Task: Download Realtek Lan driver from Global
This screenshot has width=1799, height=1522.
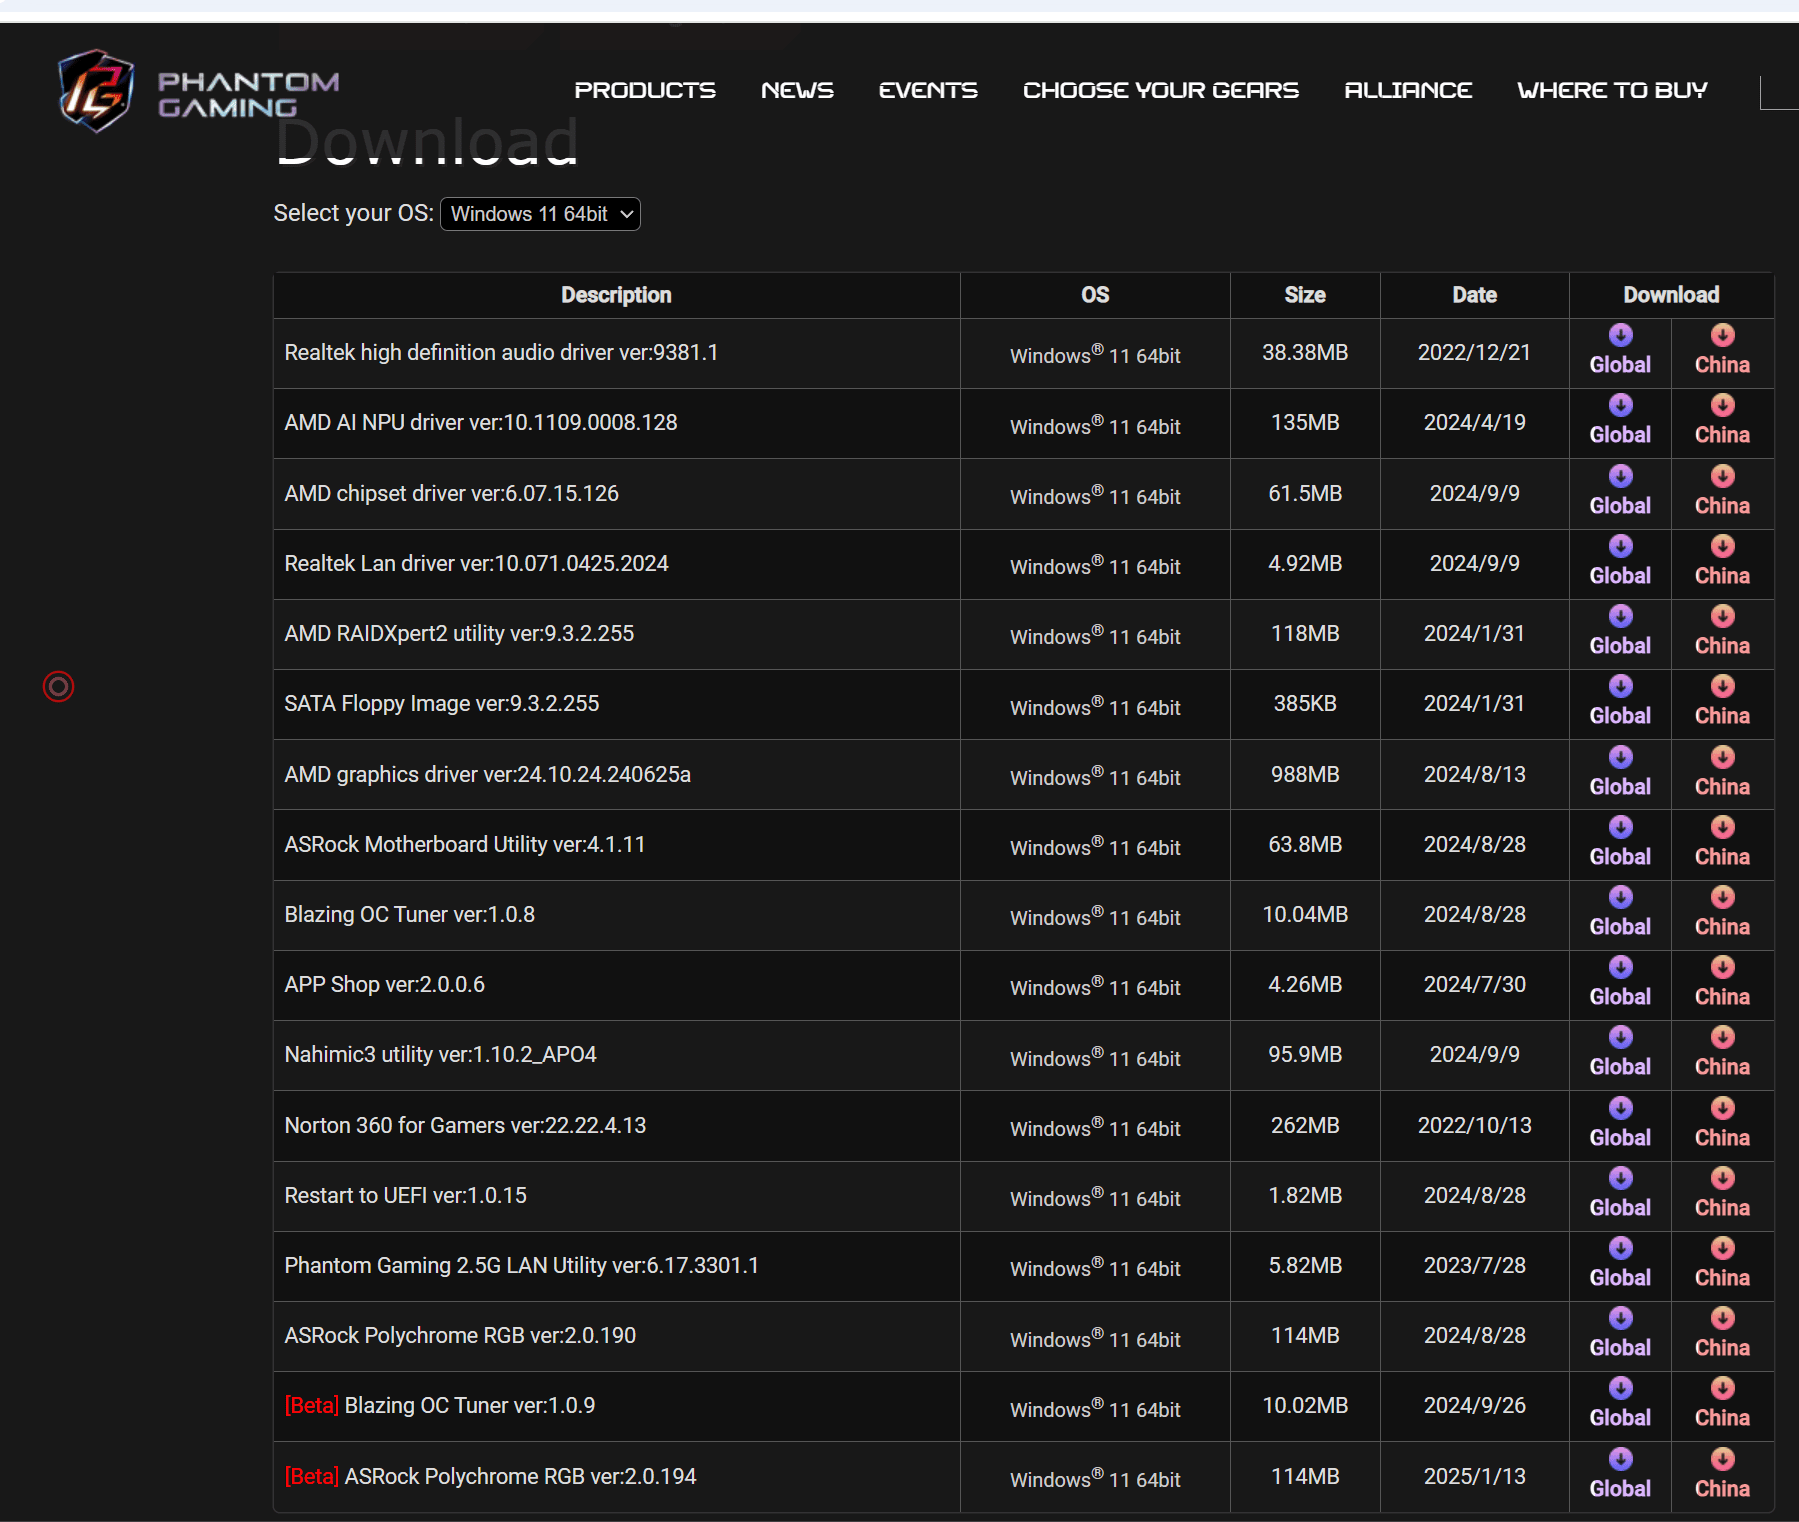Action: coord(1620,562)
